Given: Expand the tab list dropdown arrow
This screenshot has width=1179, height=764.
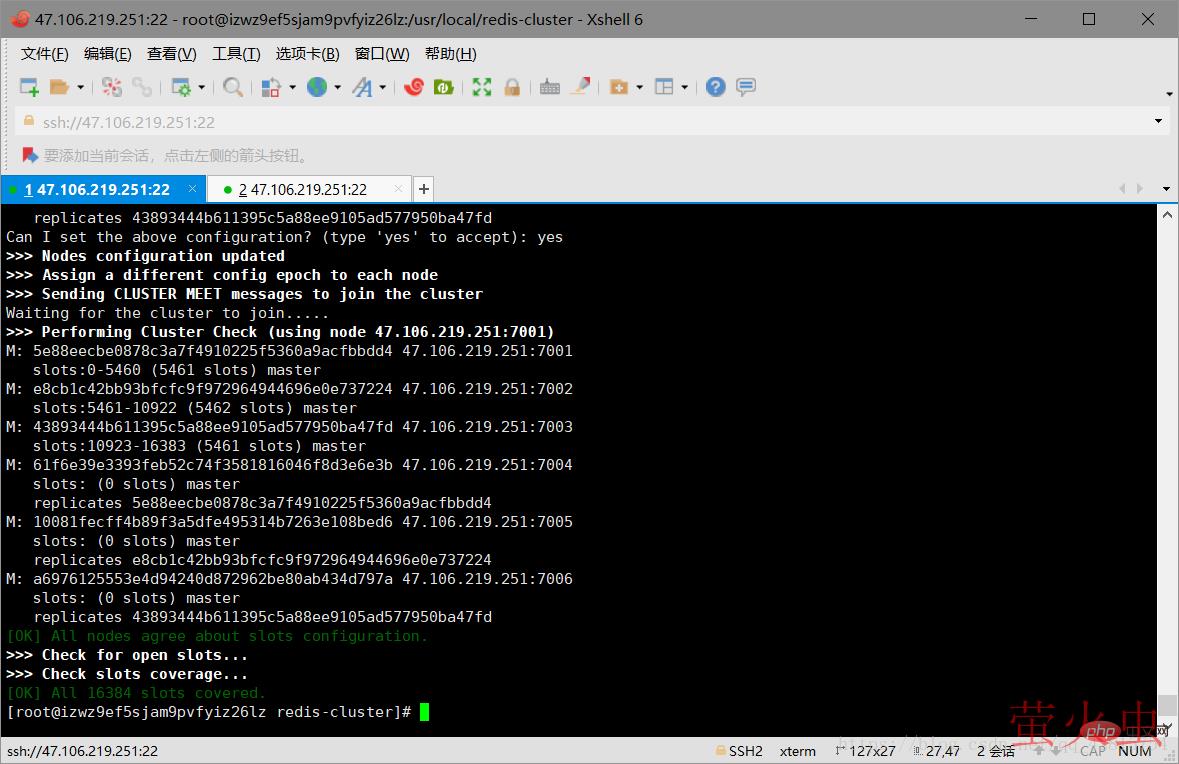Looking at the screenshot, I should click(x=1166, y=189).
